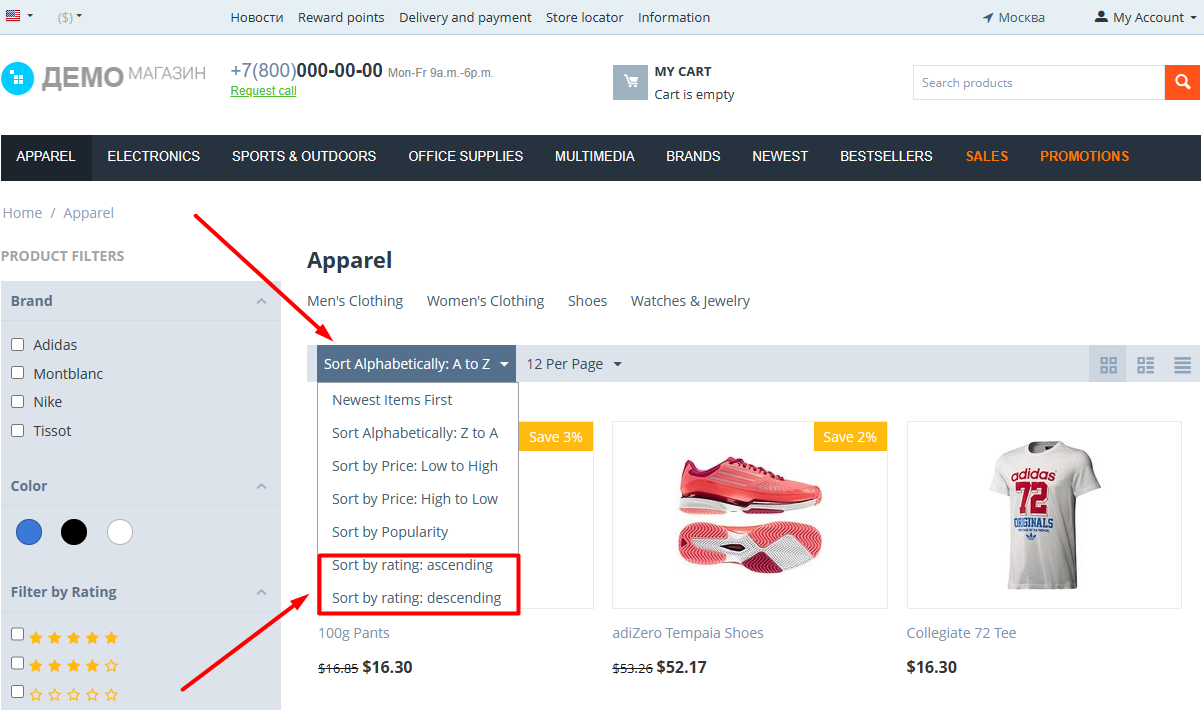
Task: Open Reward points link
Action: click(341, 17)
